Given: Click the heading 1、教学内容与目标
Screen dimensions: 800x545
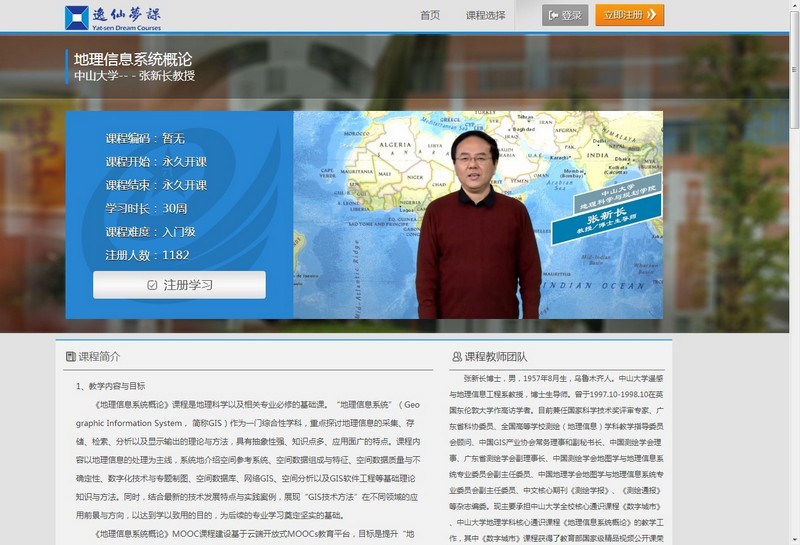Looking at the screenshot, I should tap(110, 386).
